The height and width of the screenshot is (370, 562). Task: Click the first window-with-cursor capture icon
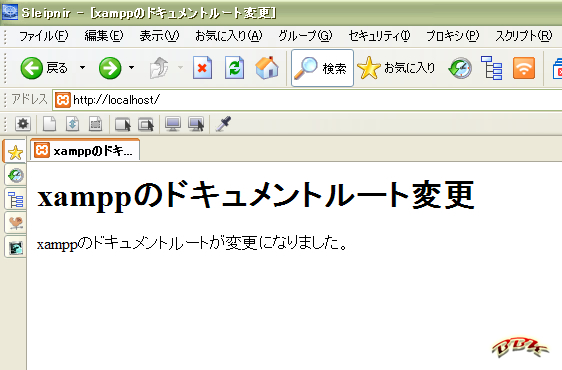point(123,124)
